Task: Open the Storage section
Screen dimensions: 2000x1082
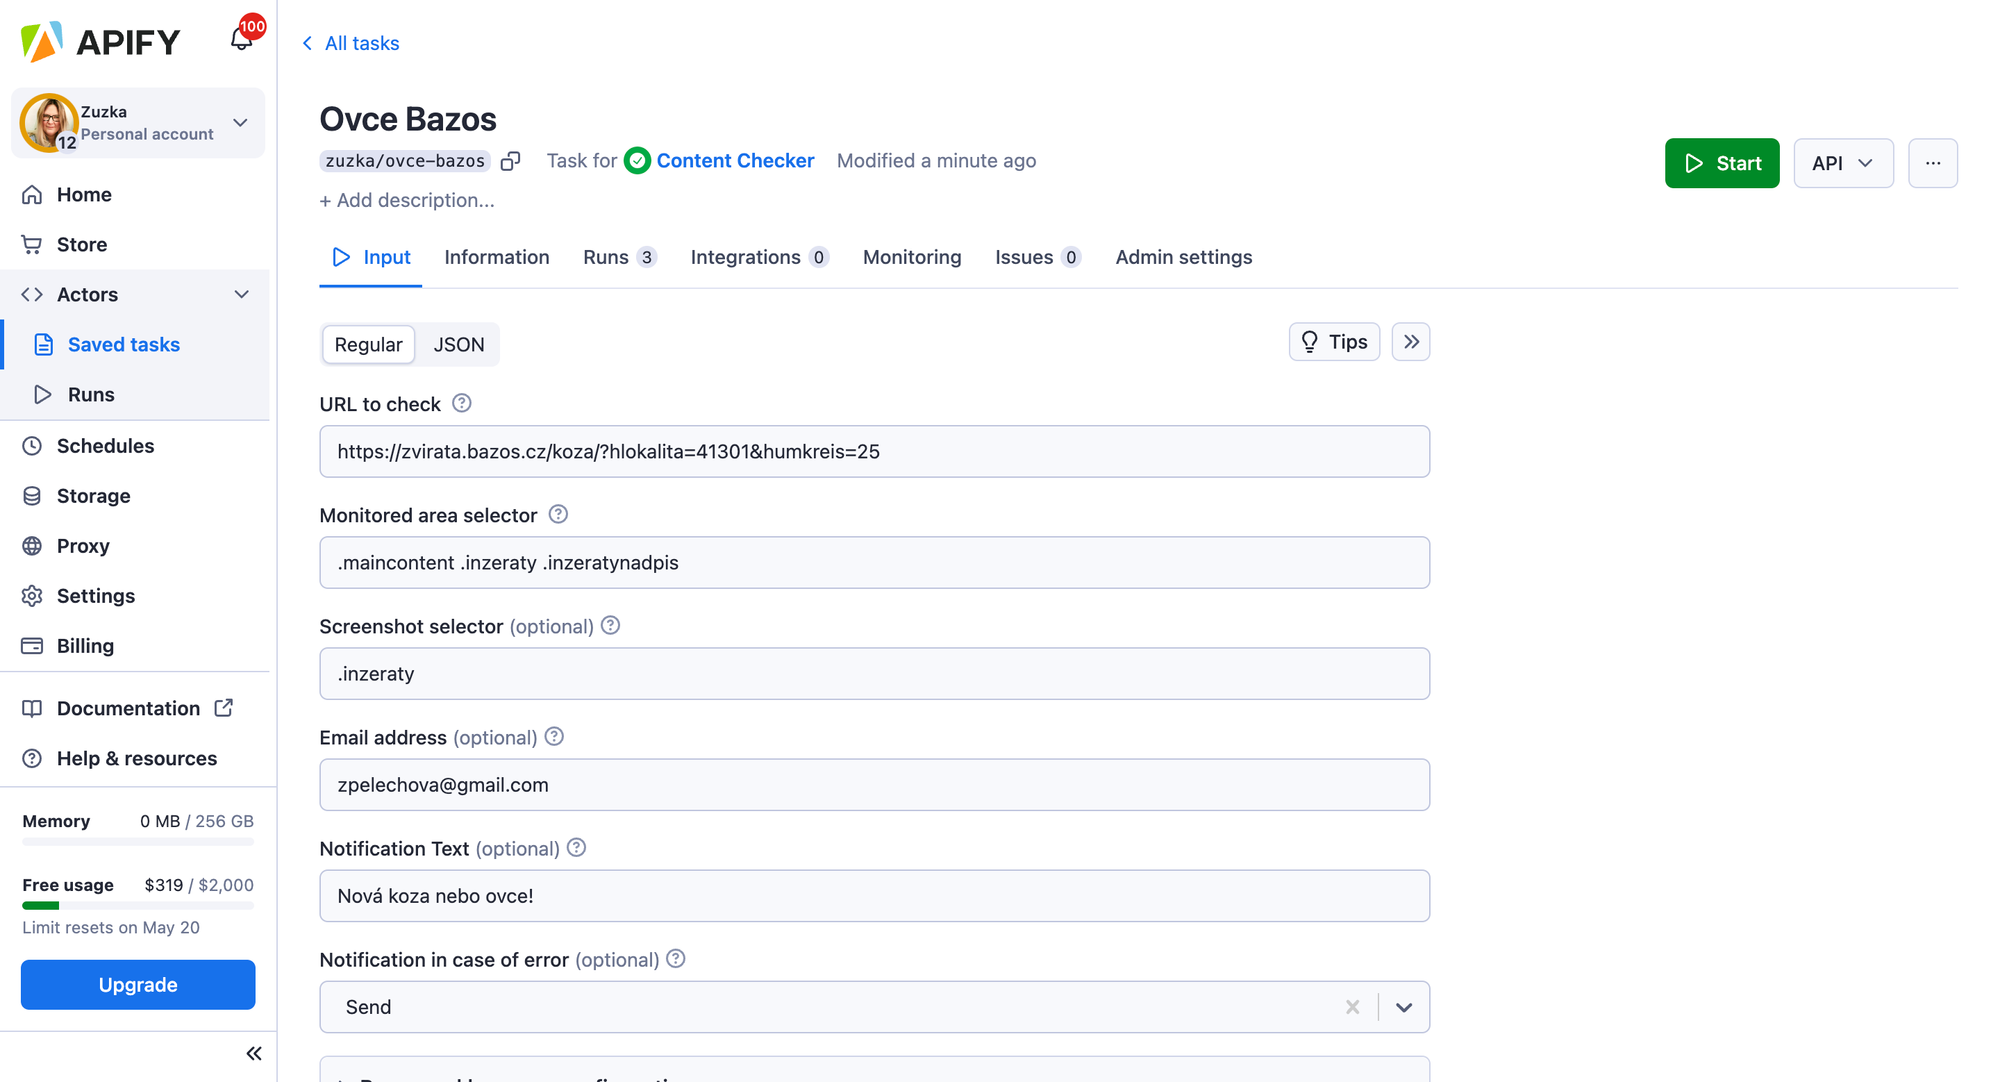Action: click(93, 495)
